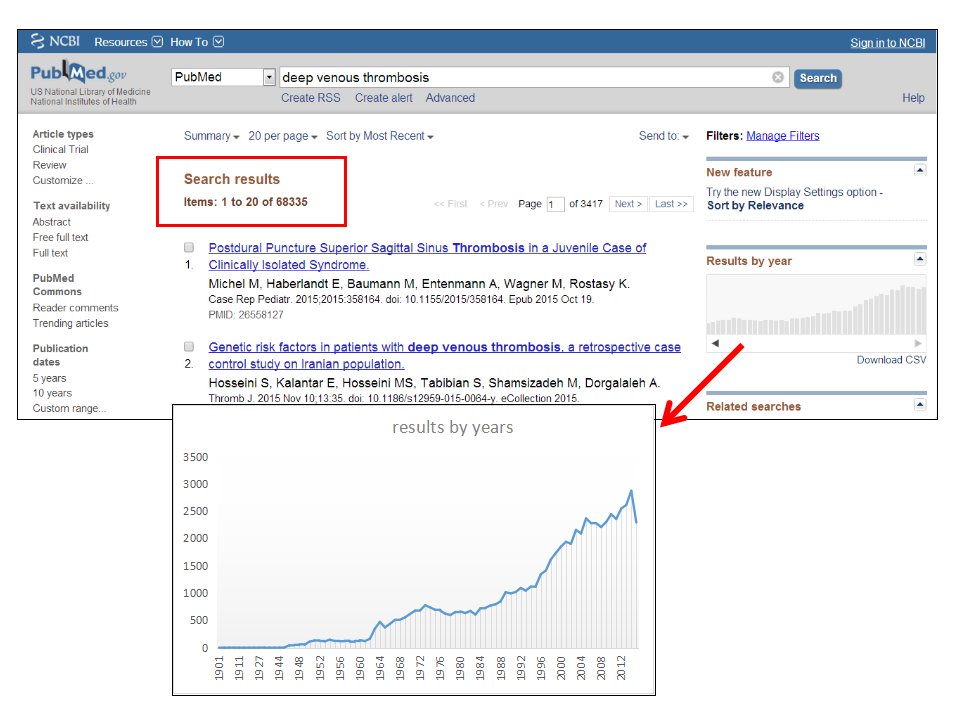Filter by Full text availability

pyautogui.click(x=50, y=253)
